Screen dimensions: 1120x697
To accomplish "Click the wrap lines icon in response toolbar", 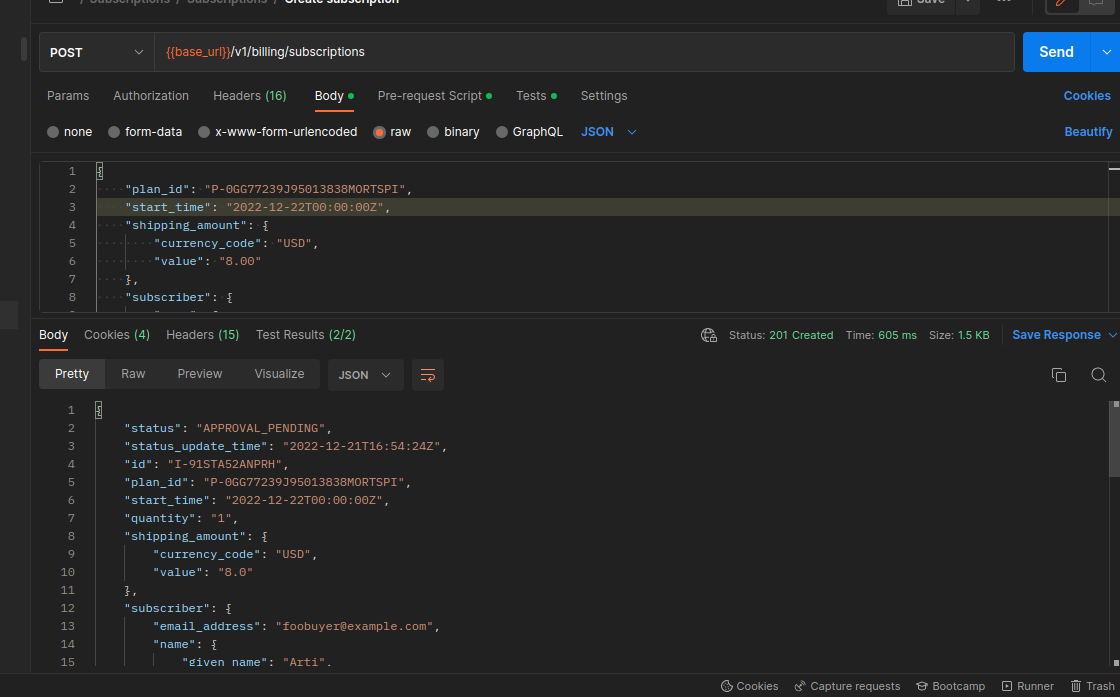I will (x=428, y=375).
